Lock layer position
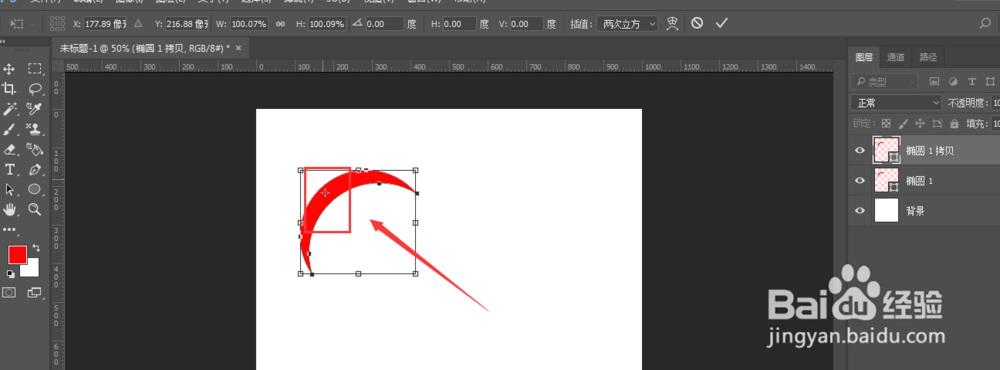Viewport: 1000px width, 370px height. (x=920, y=123)
